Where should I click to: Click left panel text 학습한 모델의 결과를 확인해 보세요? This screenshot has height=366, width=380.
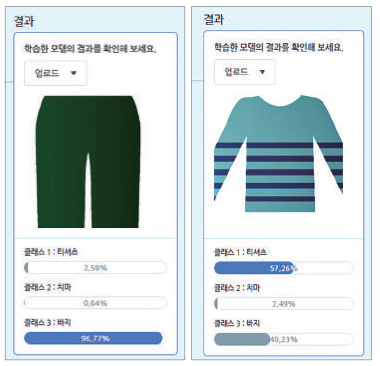[x=90, y=49]
